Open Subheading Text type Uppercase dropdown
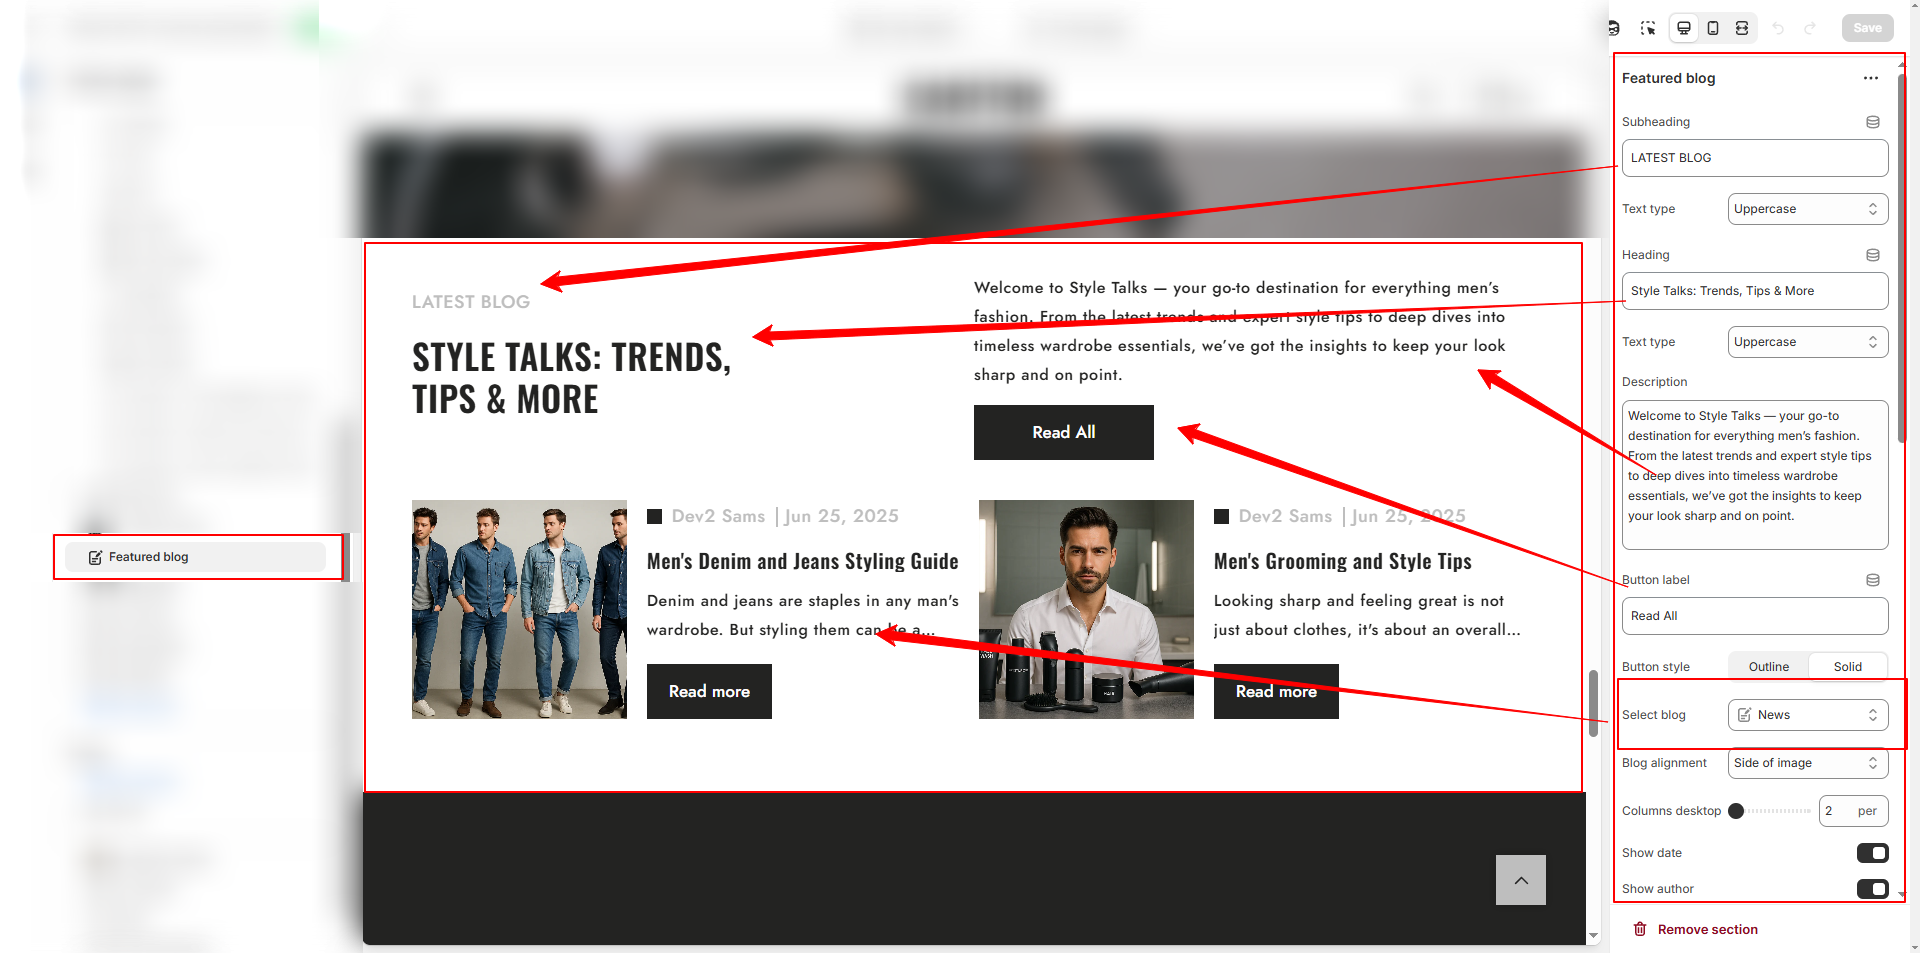 (1808, 209)
